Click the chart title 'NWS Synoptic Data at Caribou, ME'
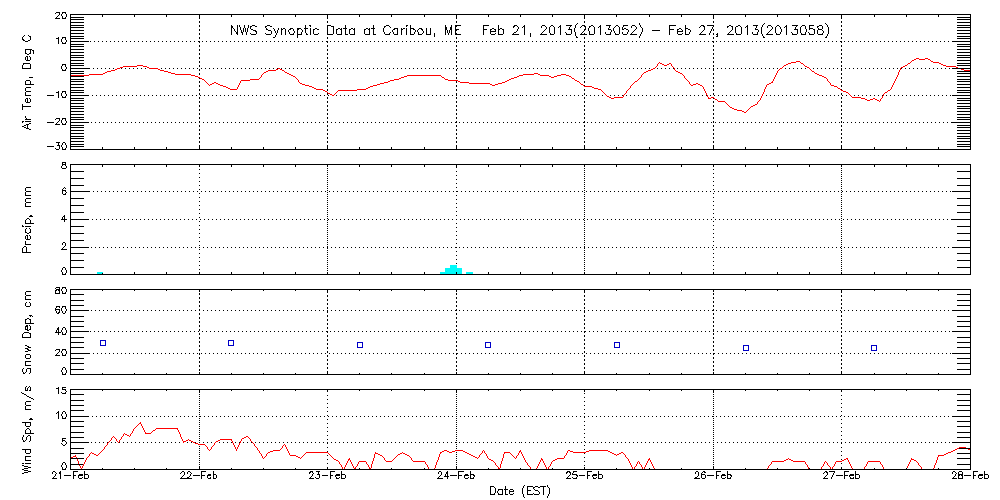 click(346, 30)
